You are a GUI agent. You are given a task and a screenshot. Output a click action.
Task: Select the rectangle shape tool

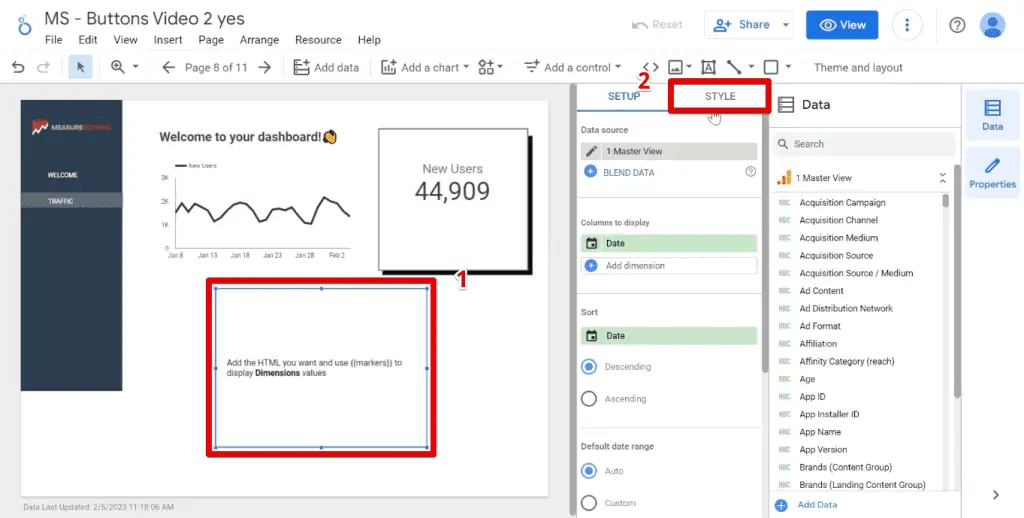click(x=771, y=67)
